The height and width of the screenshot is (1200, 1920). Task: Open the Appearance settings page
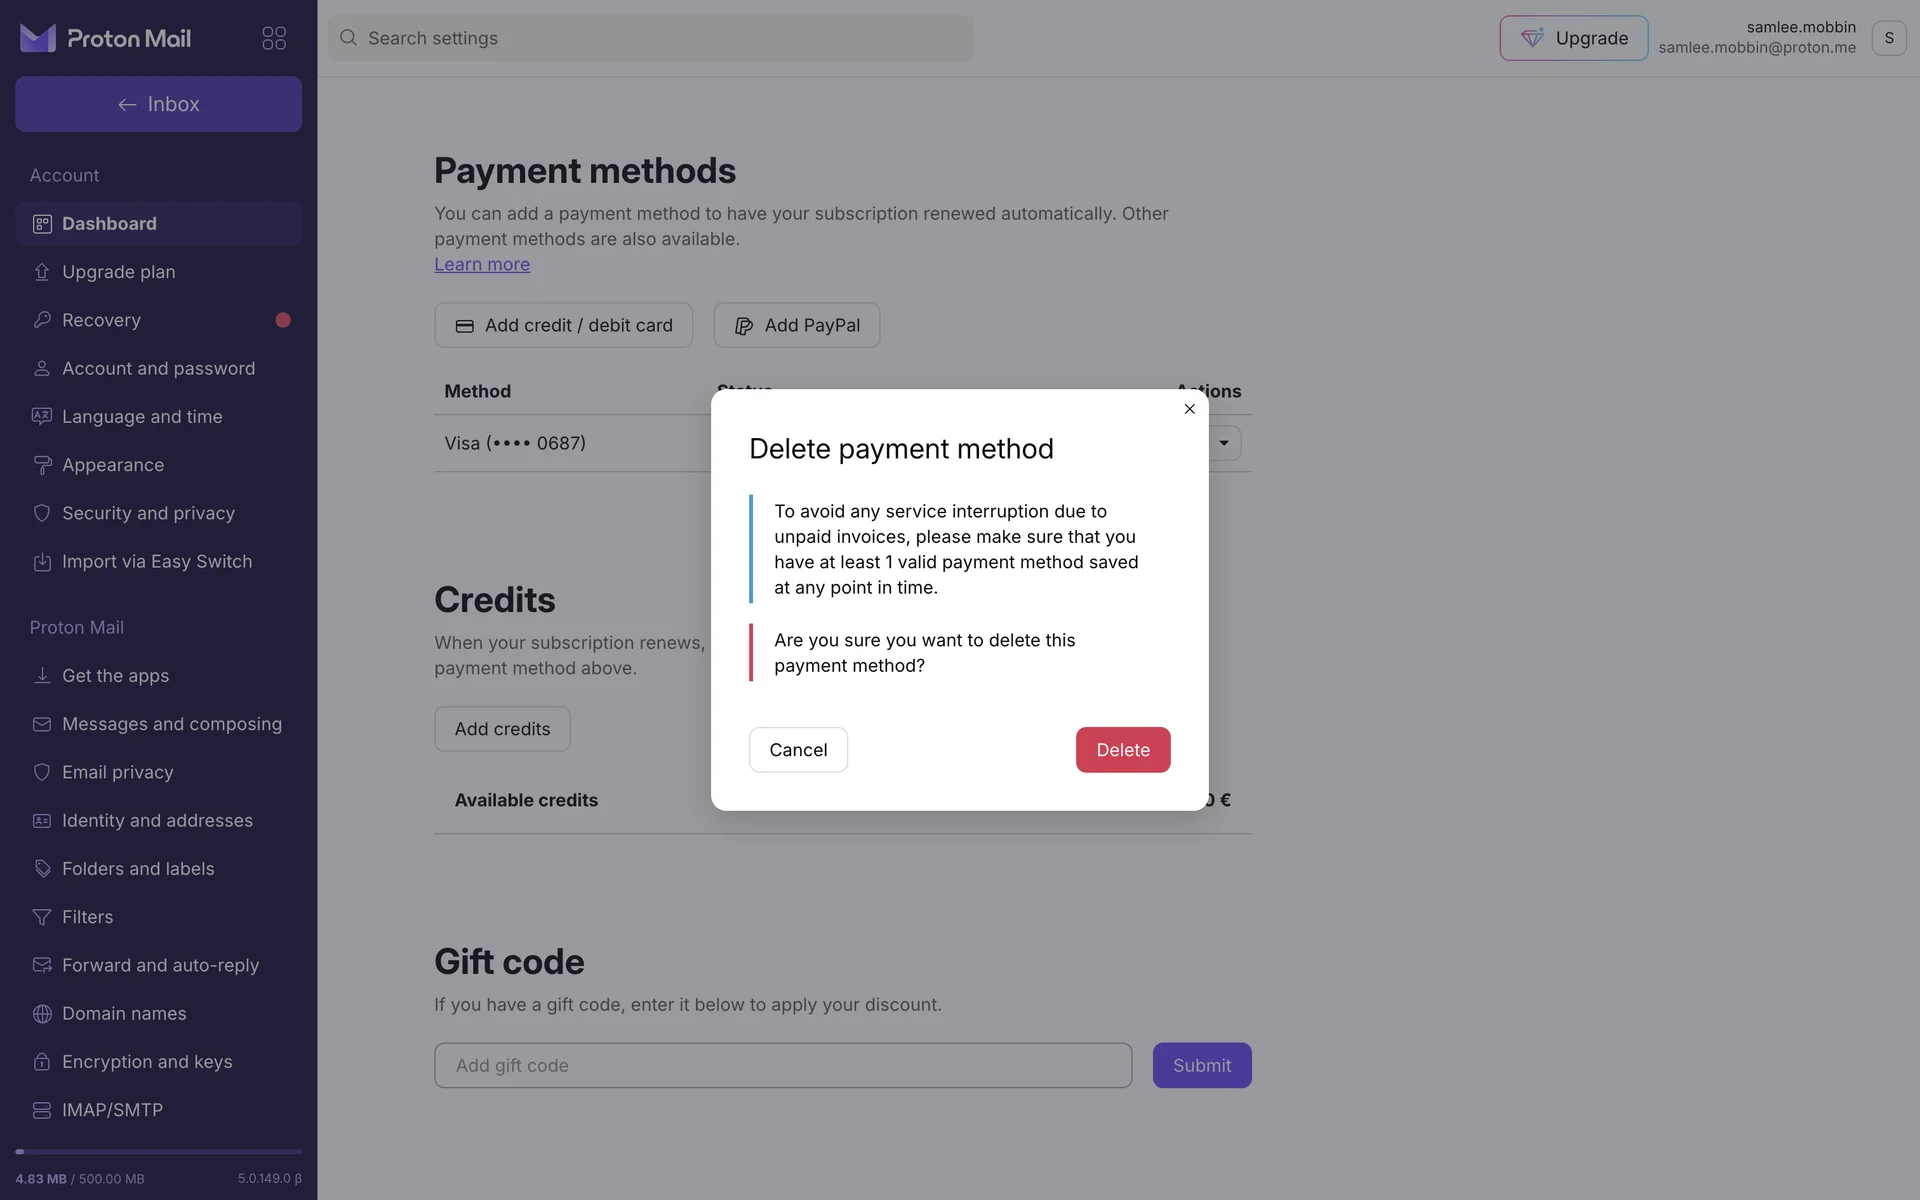click(x=113, y=465)
